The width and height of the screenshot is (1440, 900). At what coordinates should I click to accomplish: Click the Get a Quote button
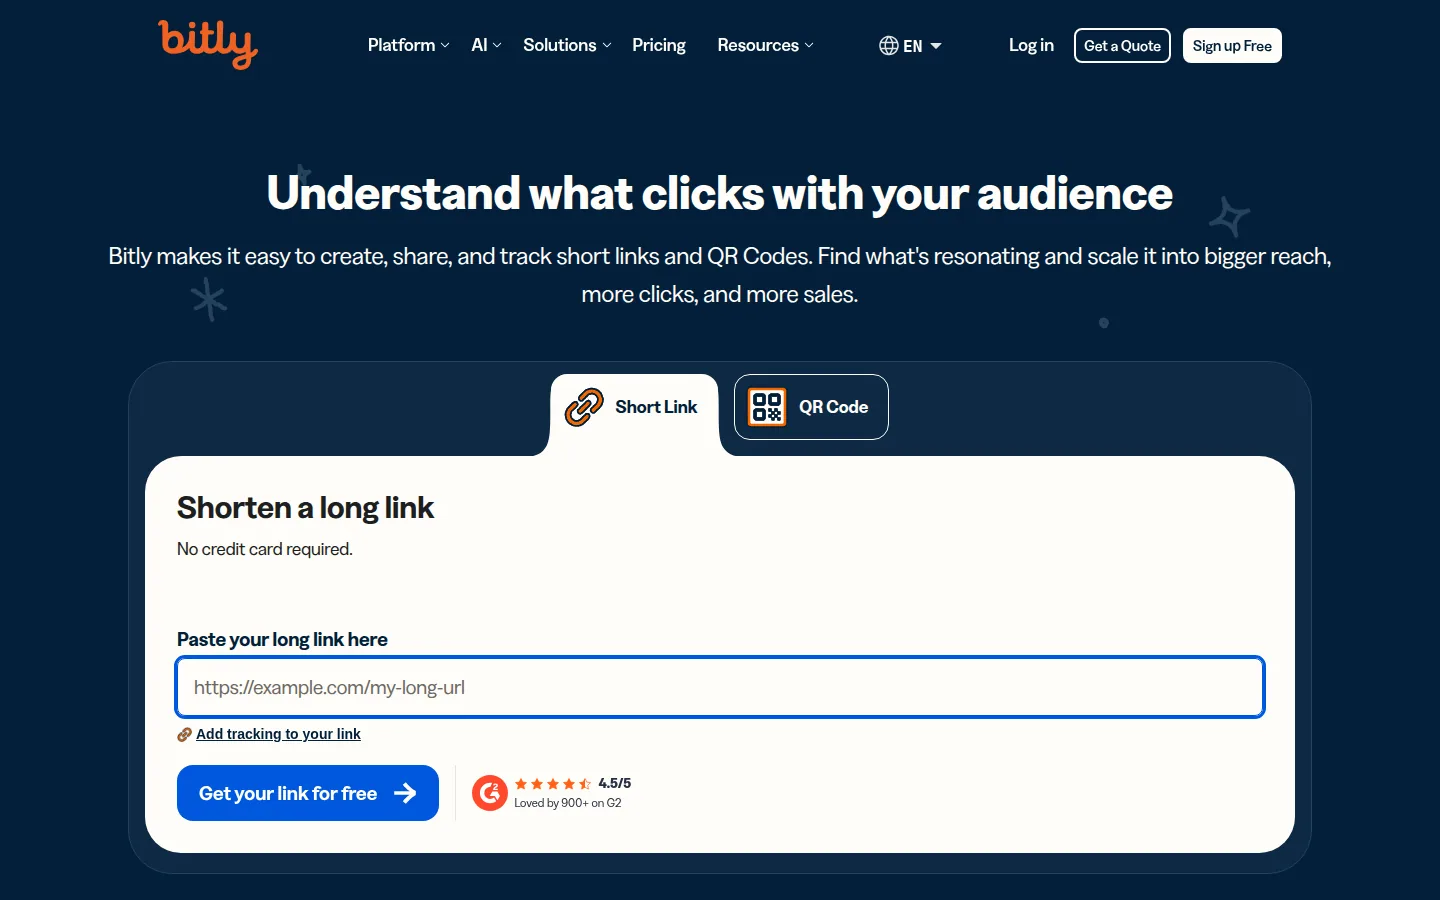(1122, 46)
